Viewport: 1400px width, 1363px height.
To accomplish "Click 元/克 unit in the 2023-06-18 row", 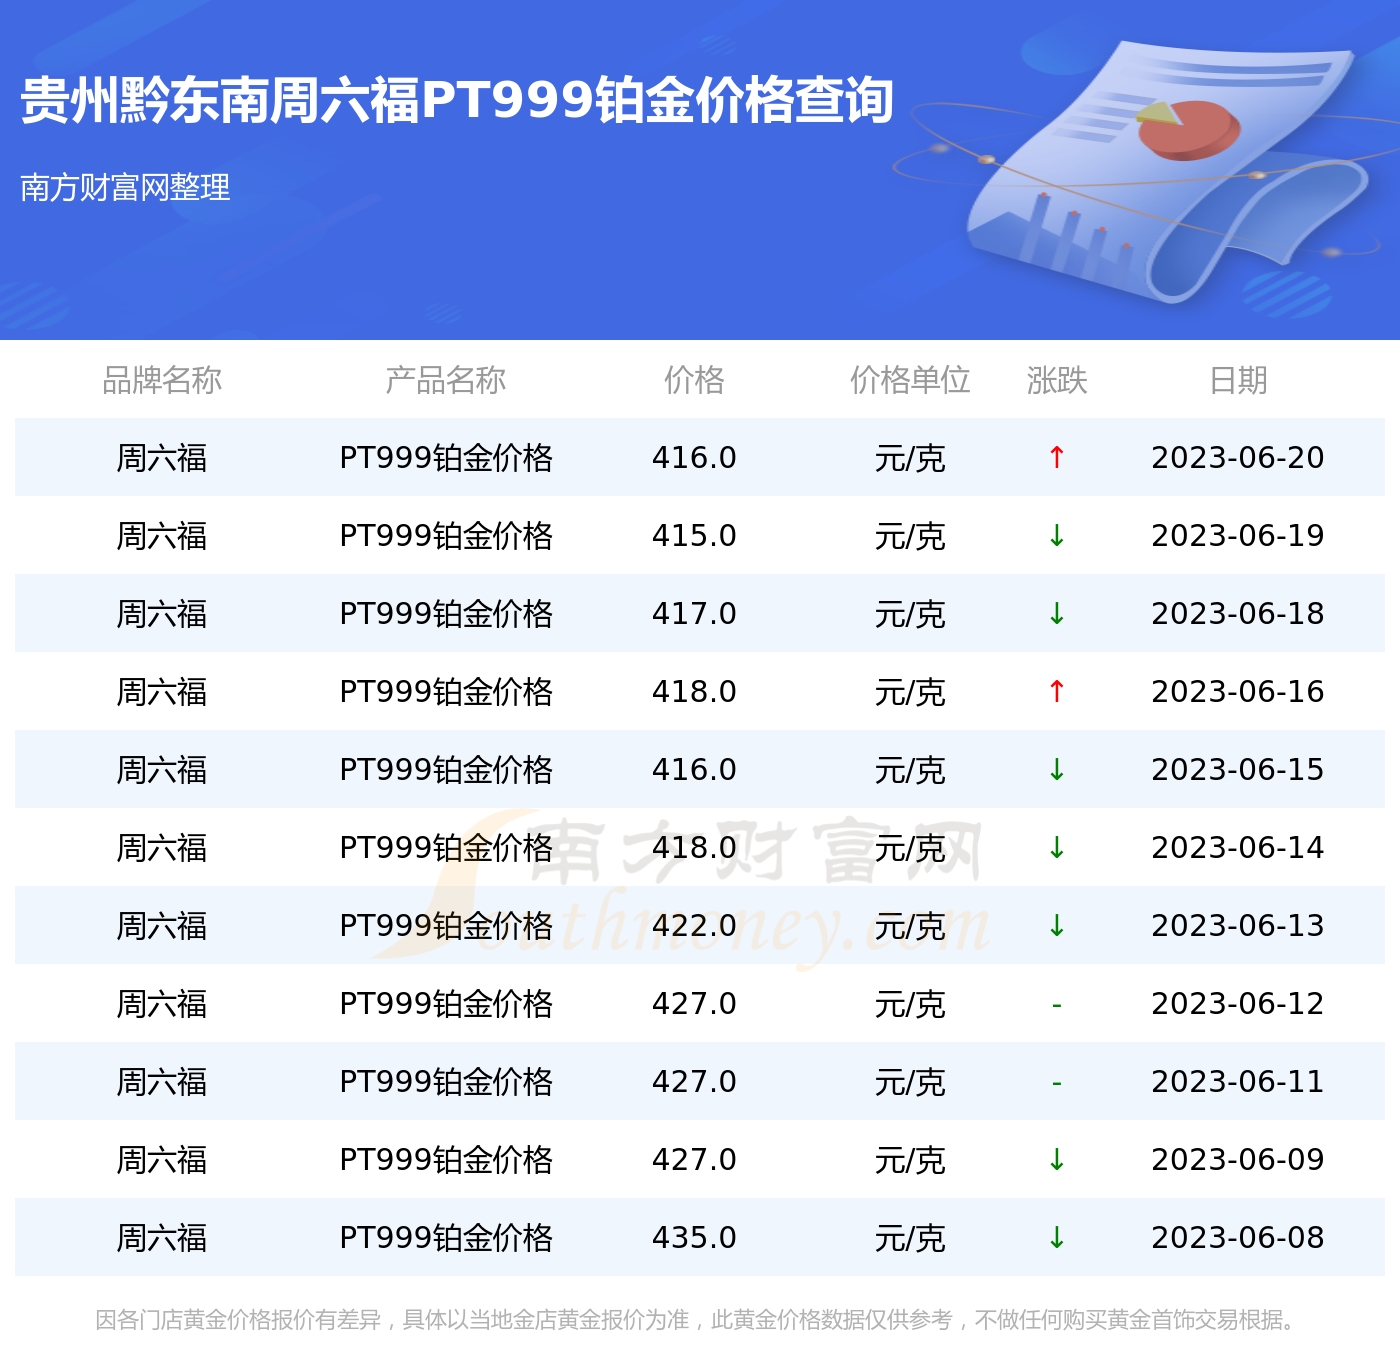I will click(x=910, y=614).
